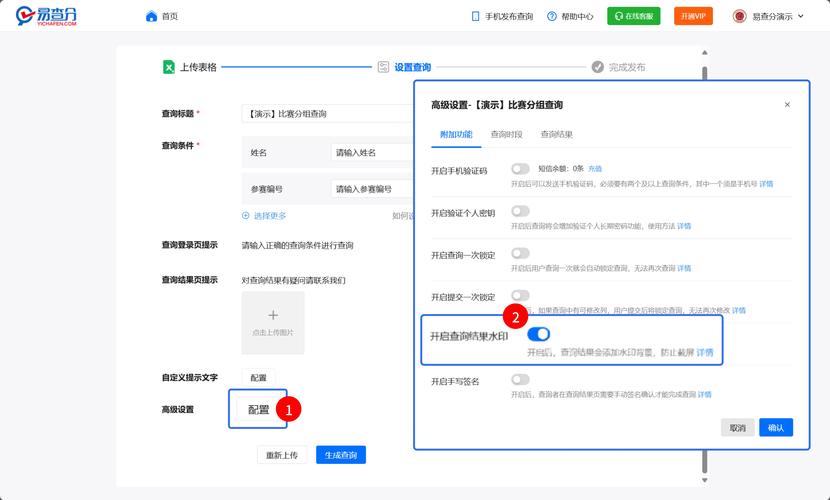Click the 请输入参赛编号 input field
This screenshot has height=500, width=830.
tap(372, 189)
